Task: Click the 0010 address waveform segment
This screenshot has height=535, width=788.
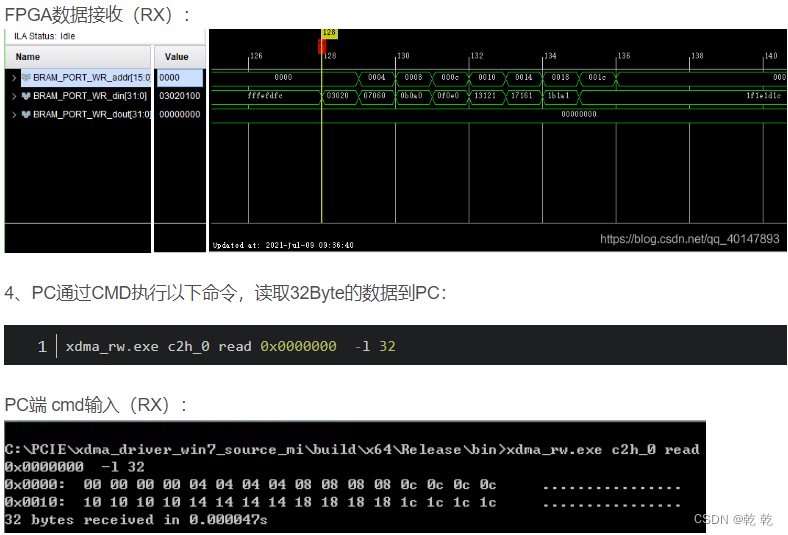Action: (x=486, y=77)
